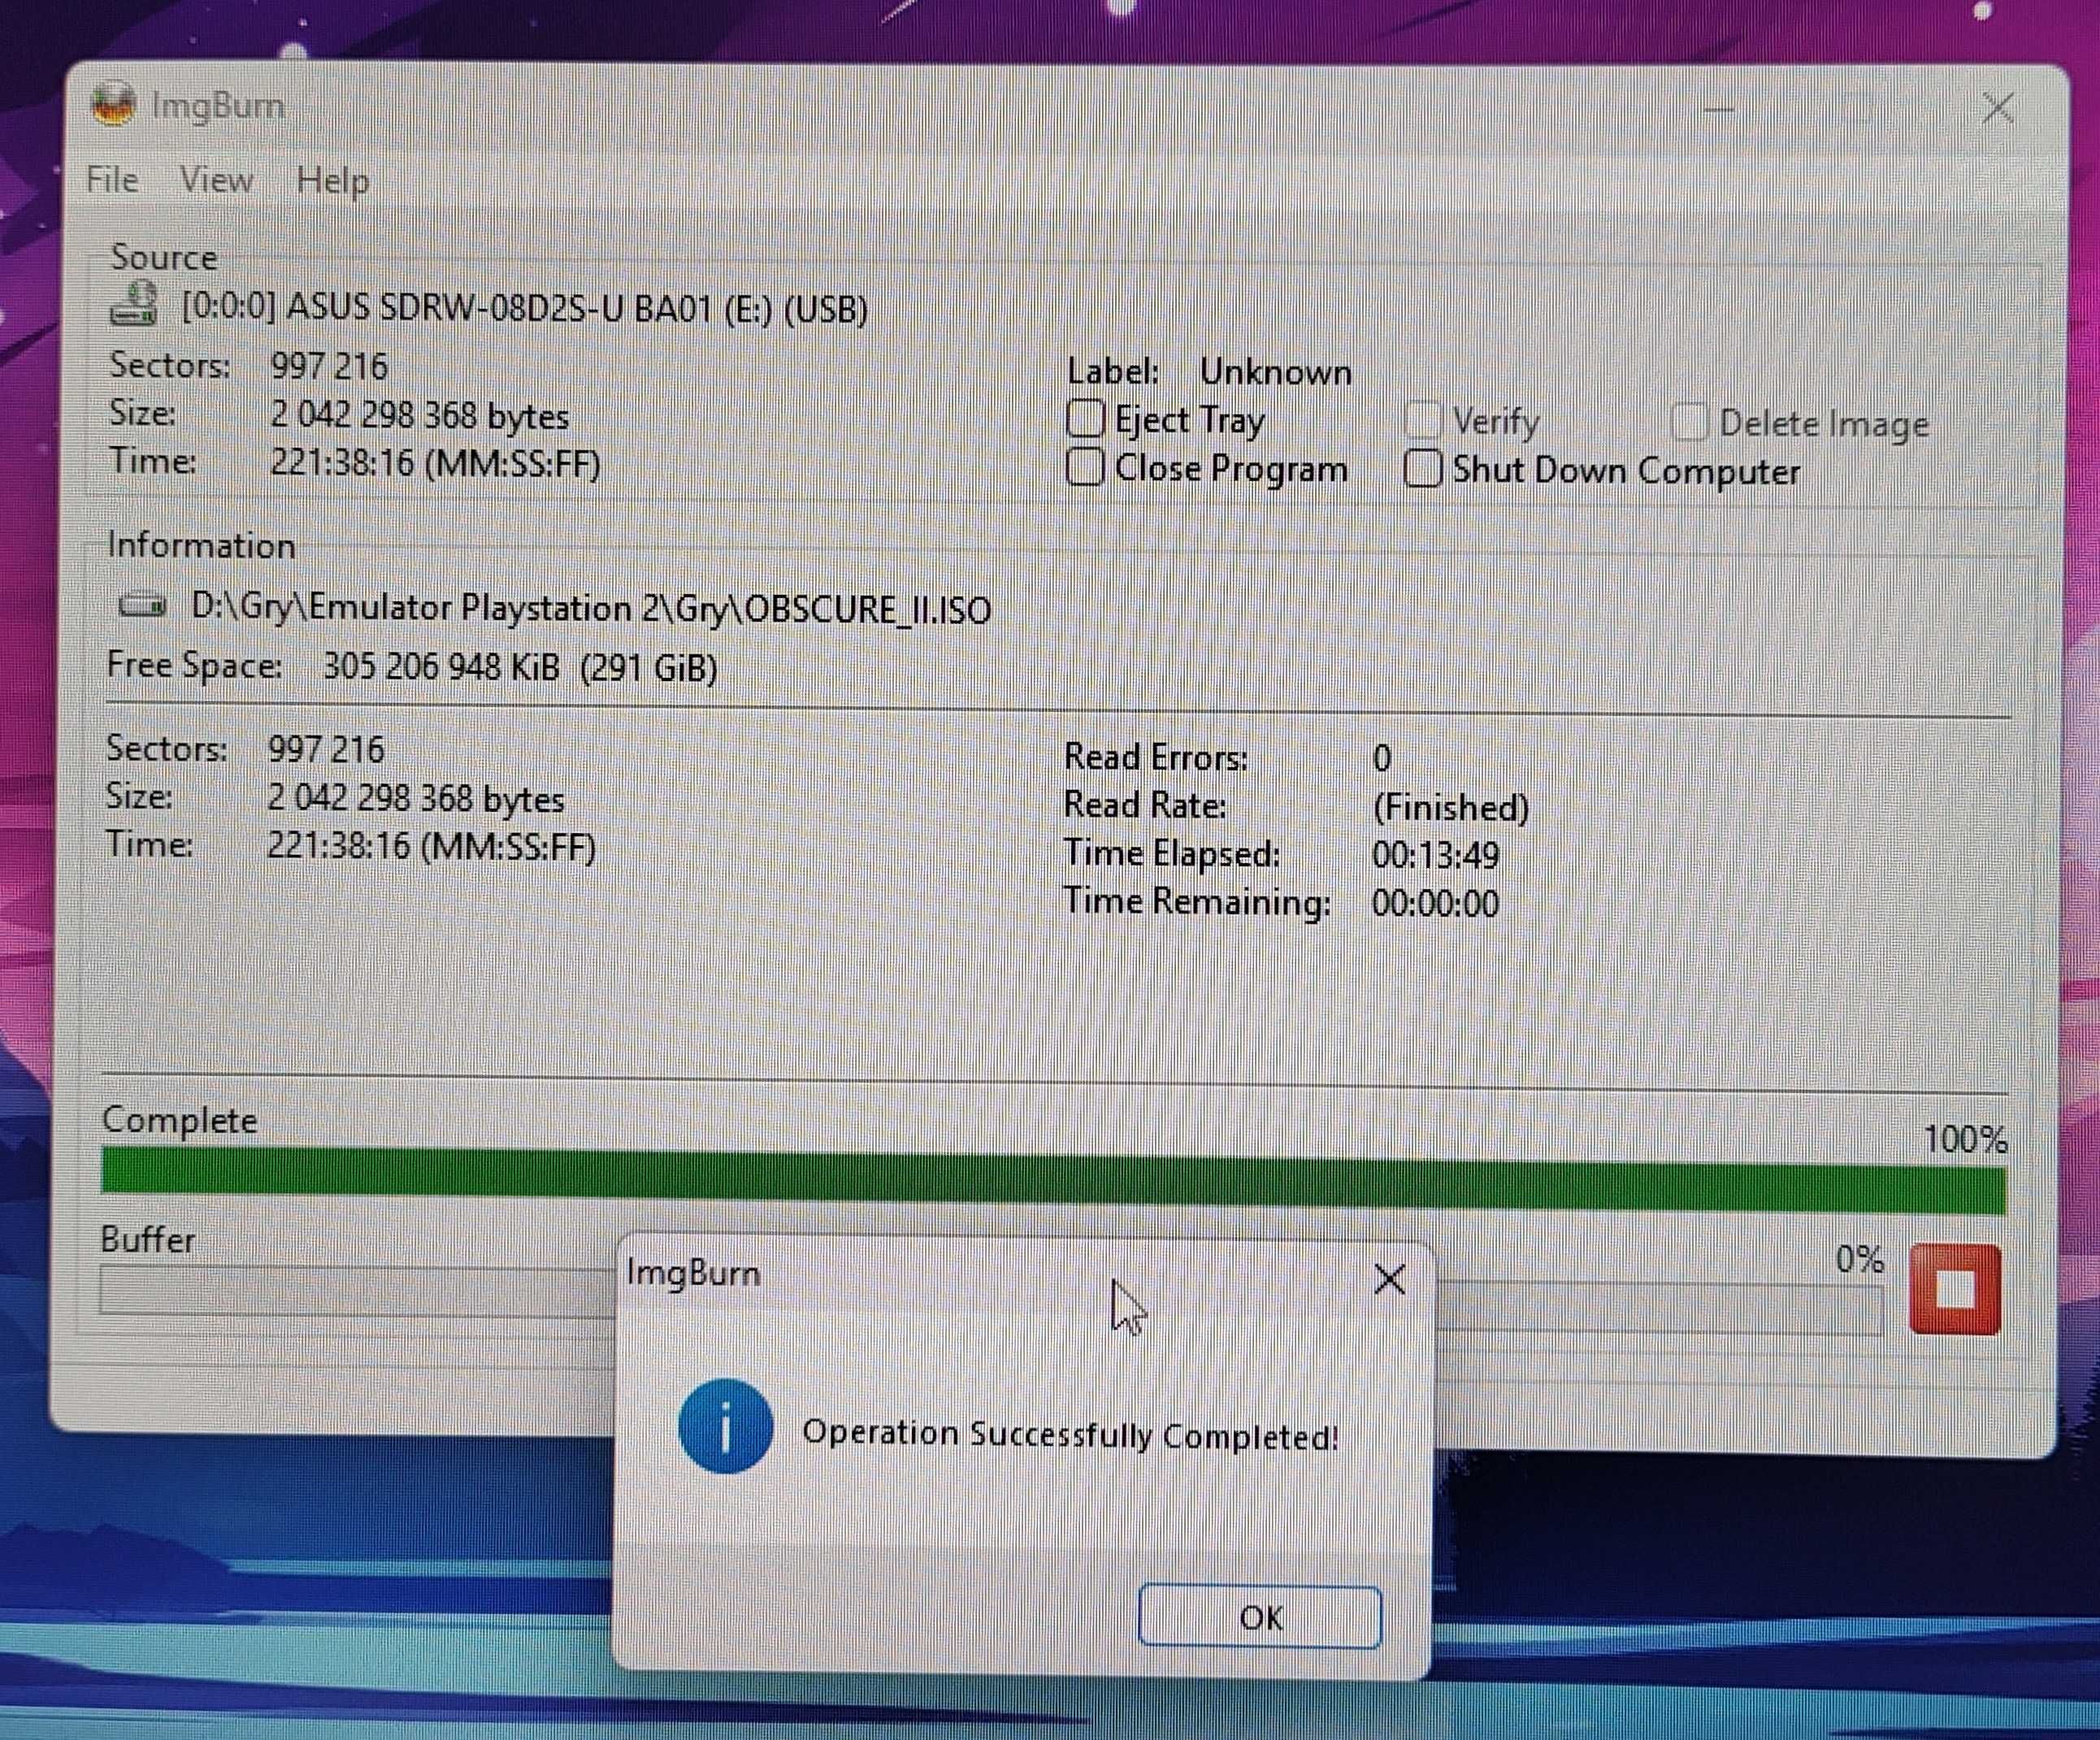Open the View menu
Image resolution: width=2100 pixels, height=1740 pixels.
(x=216, y=180)
